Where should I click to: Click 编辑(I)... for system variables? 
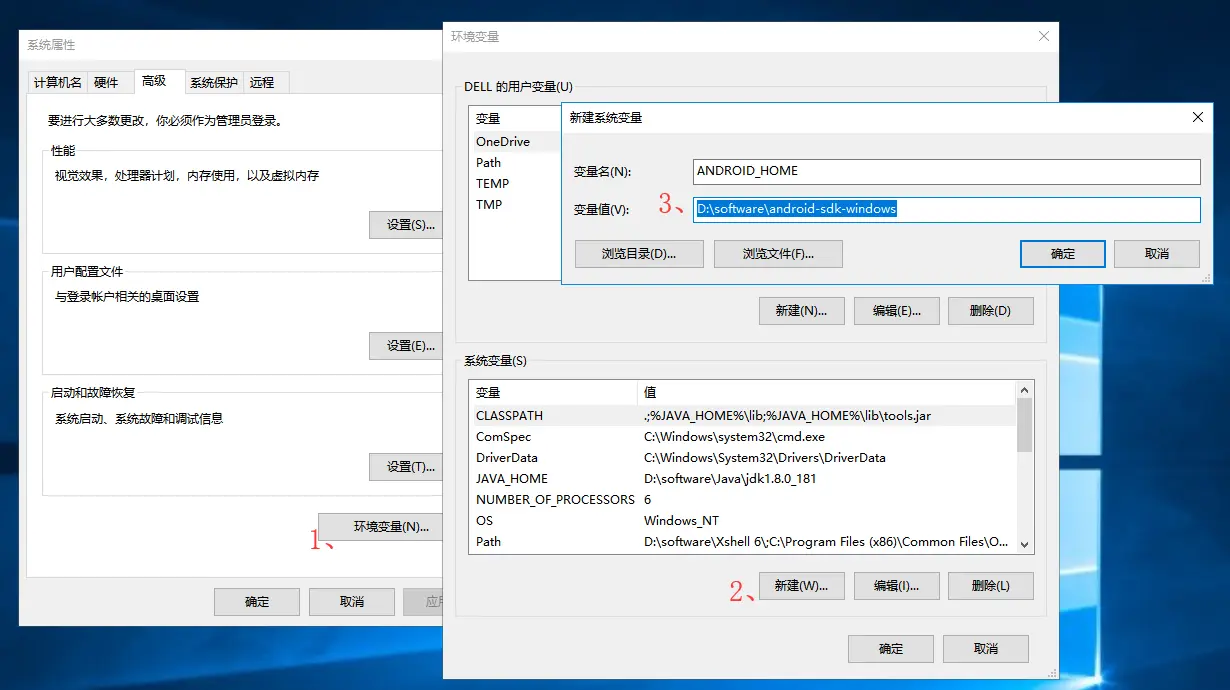tap(896, 586)
